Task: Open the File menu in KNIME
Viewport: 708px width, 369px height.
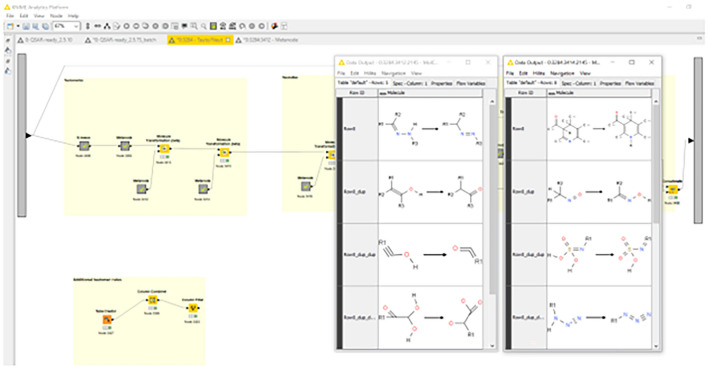Action: tap(10, 16)
